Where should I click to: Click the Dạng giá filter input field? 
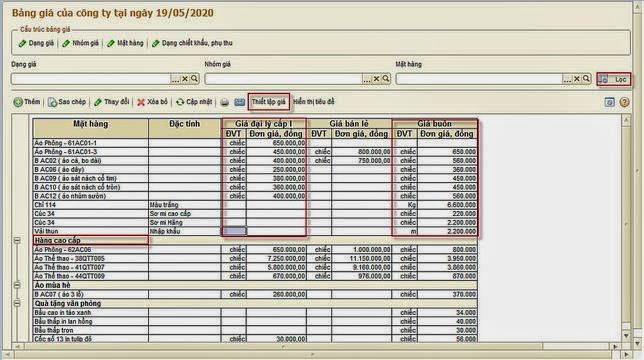click(91, 79)
